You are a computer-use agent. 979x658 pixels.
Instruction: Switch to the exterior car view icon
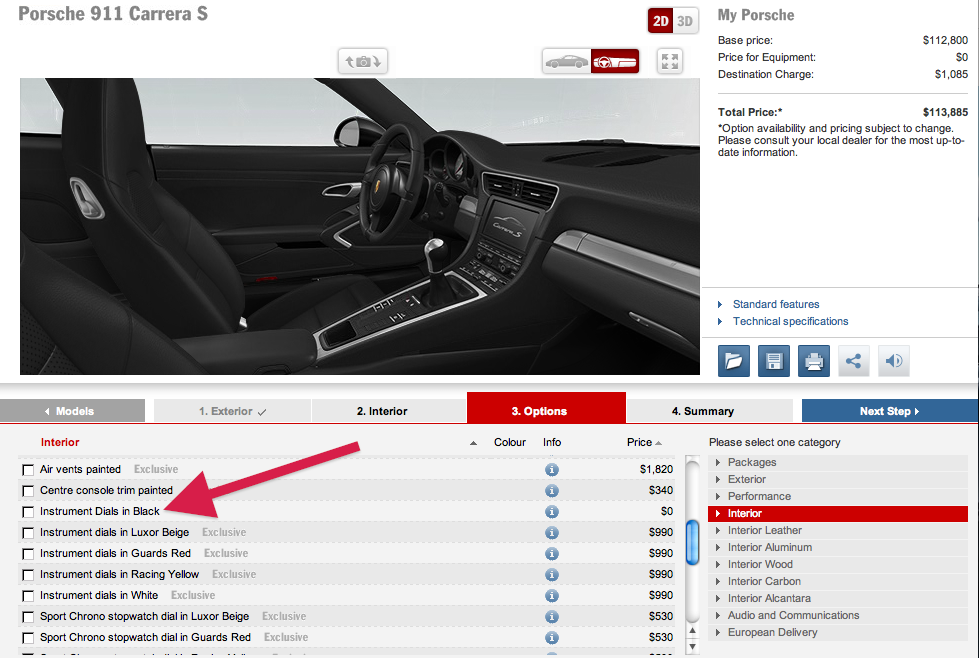pyautogui.click(x=566, y=62)
